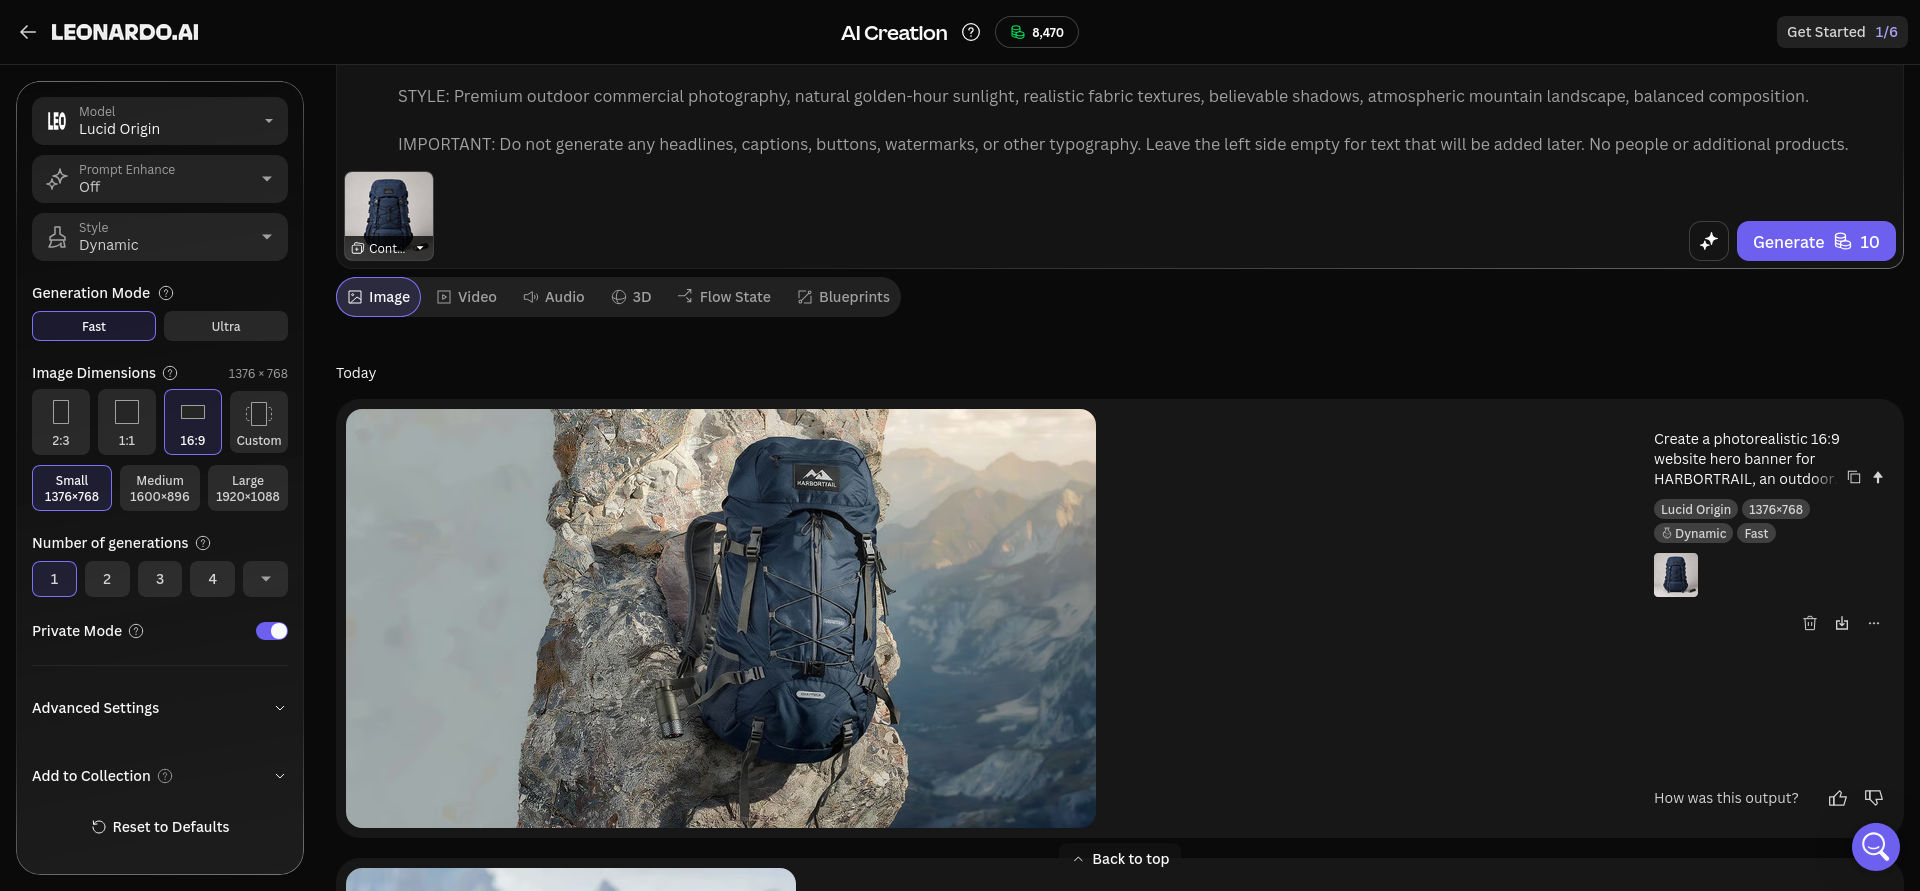Click the 8,470 token balance badge

pos(1036,32)
